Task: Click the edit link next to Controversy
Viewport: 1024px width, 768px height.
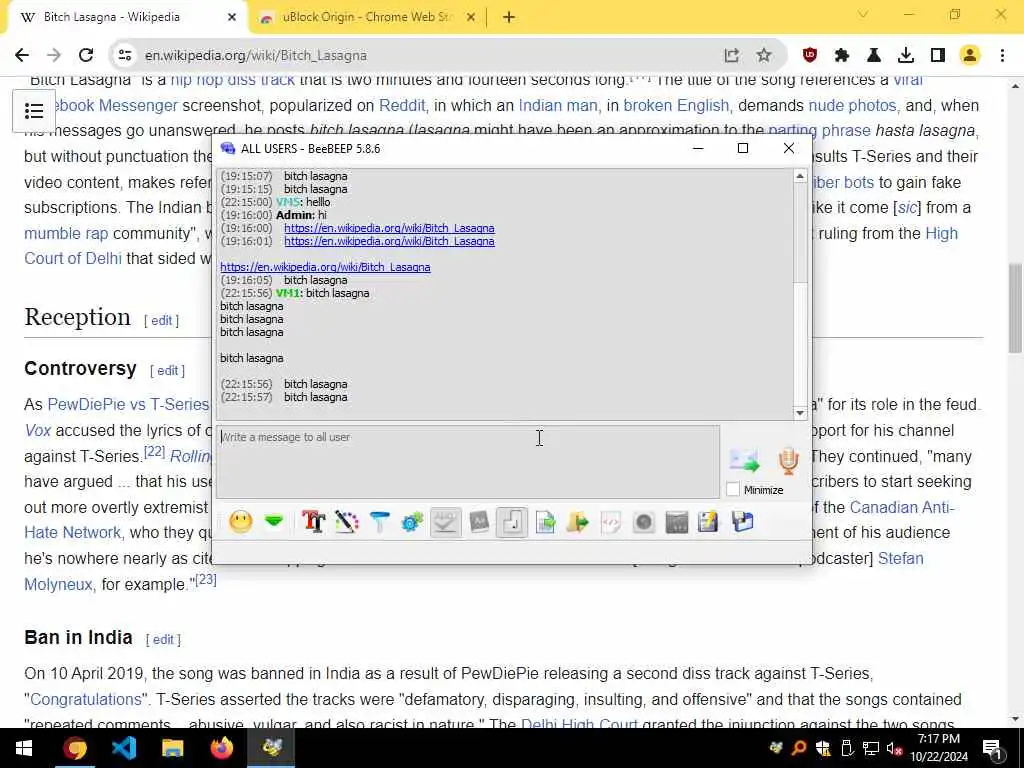Action: tap(167, 371)
